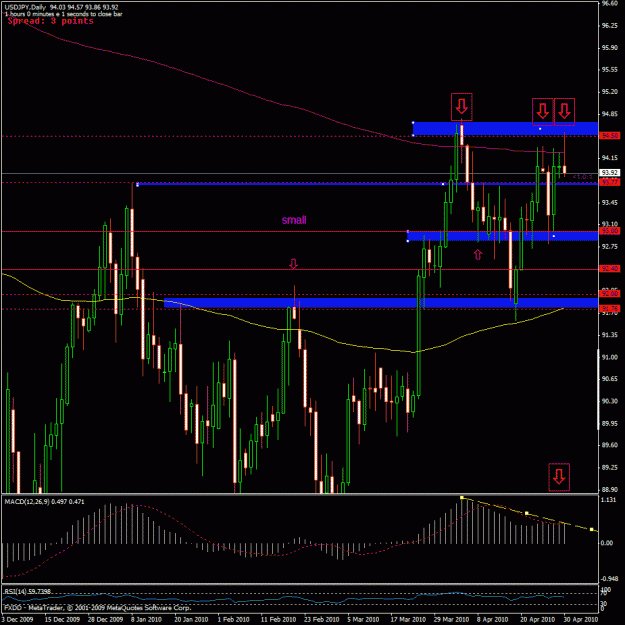The width and height of the screenshot is (625, 625).
Task: Click the 28 Dec 2009 date label
Action: 105,619
